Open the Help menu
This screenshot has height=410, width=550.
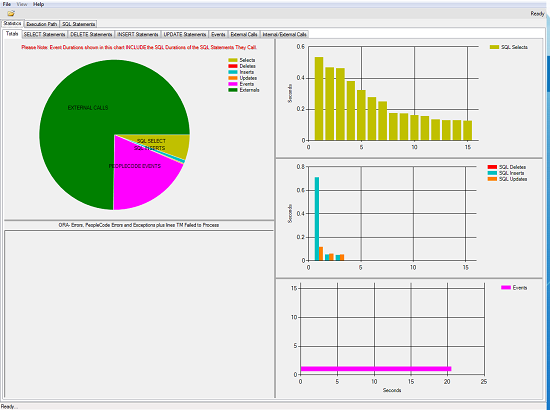point(38,4)
